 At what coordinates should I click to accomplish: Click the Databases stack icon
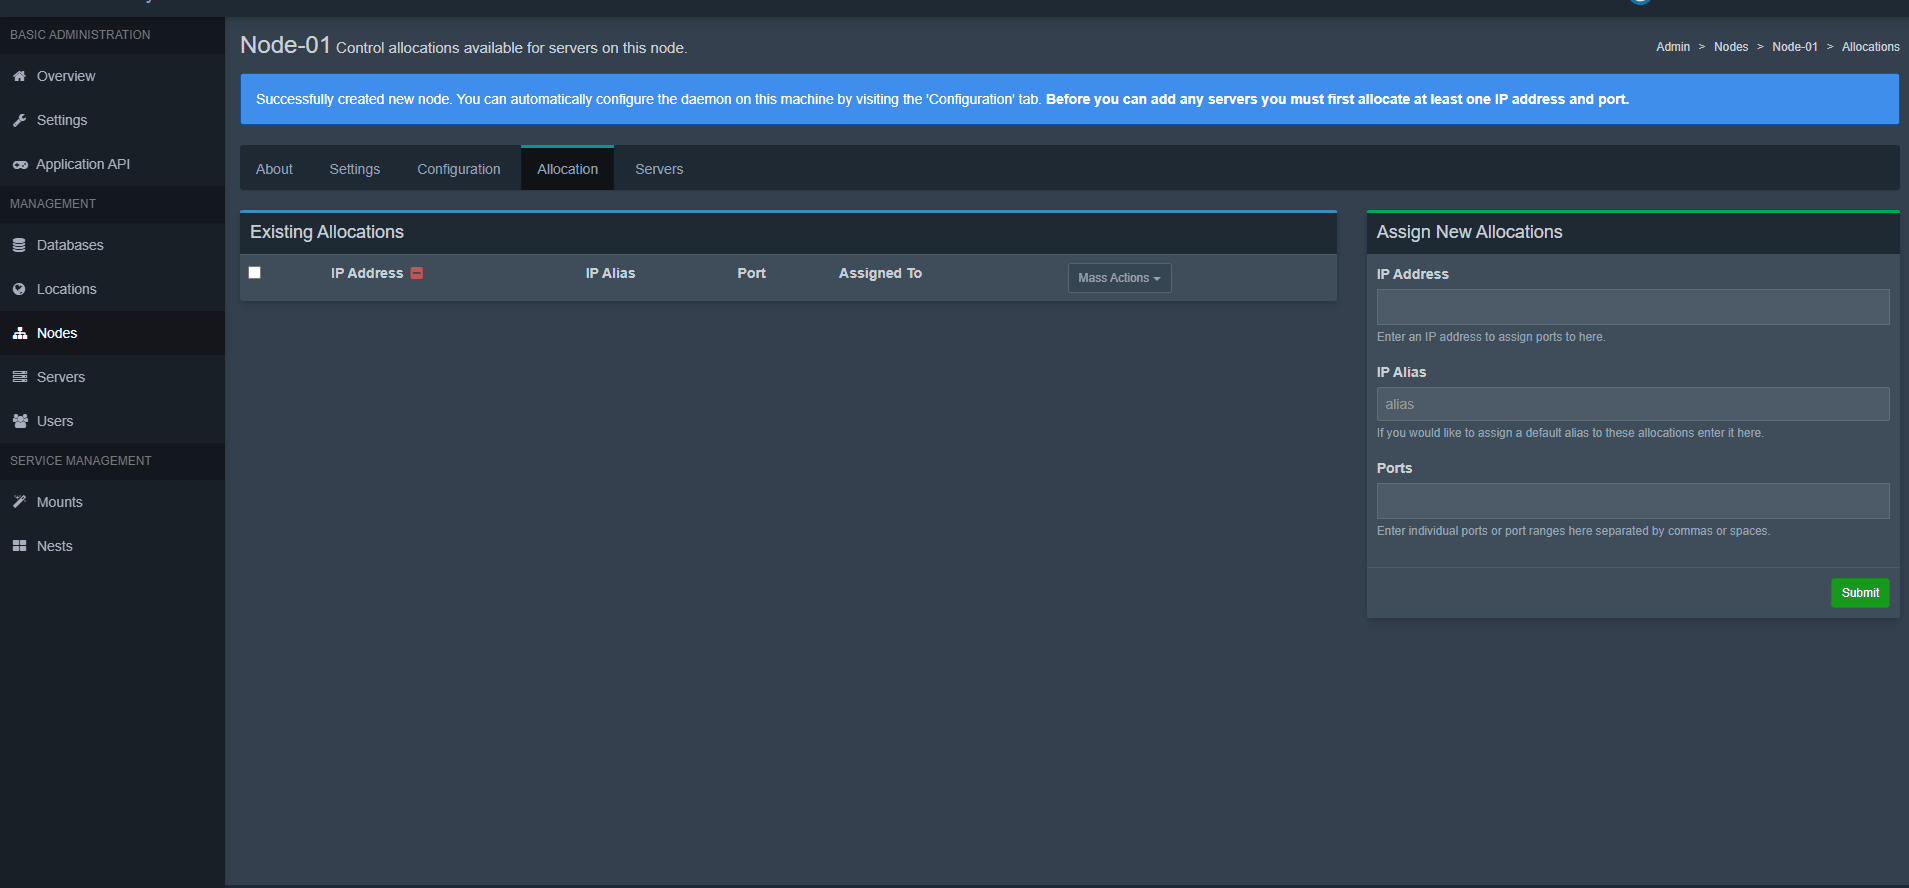[19, 245]
